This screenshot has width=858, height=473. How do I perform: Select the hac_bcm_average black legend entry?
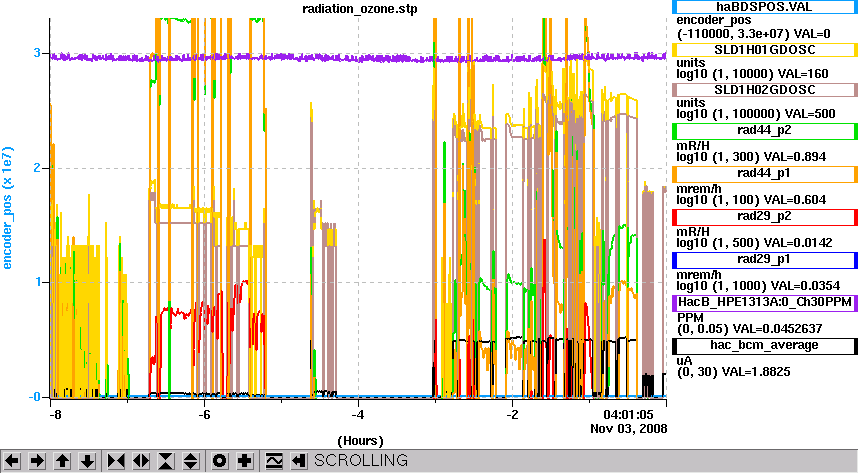pos(764,345)
